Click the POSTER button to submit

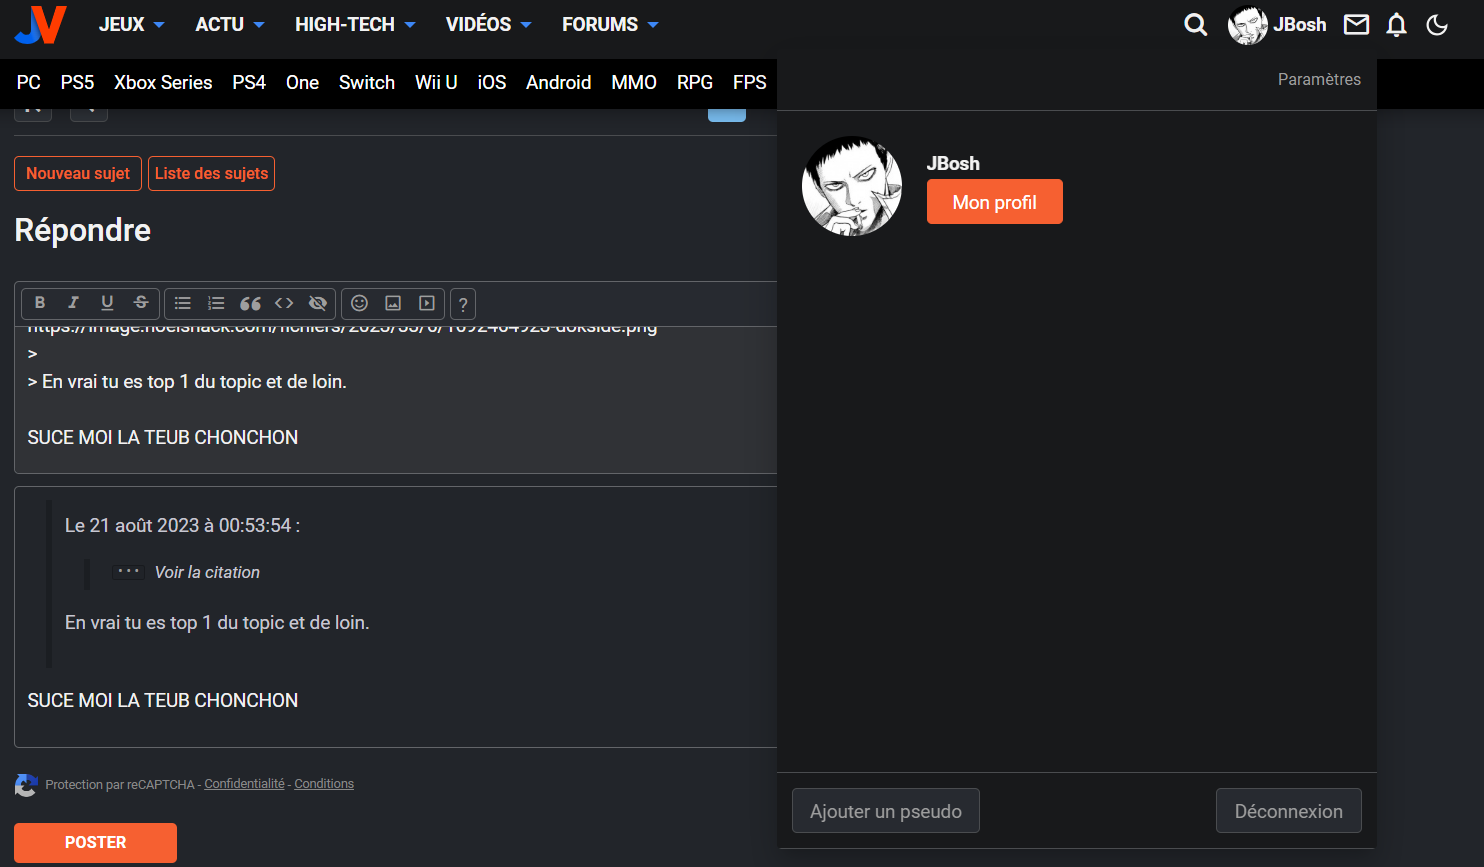pos(95,842)
